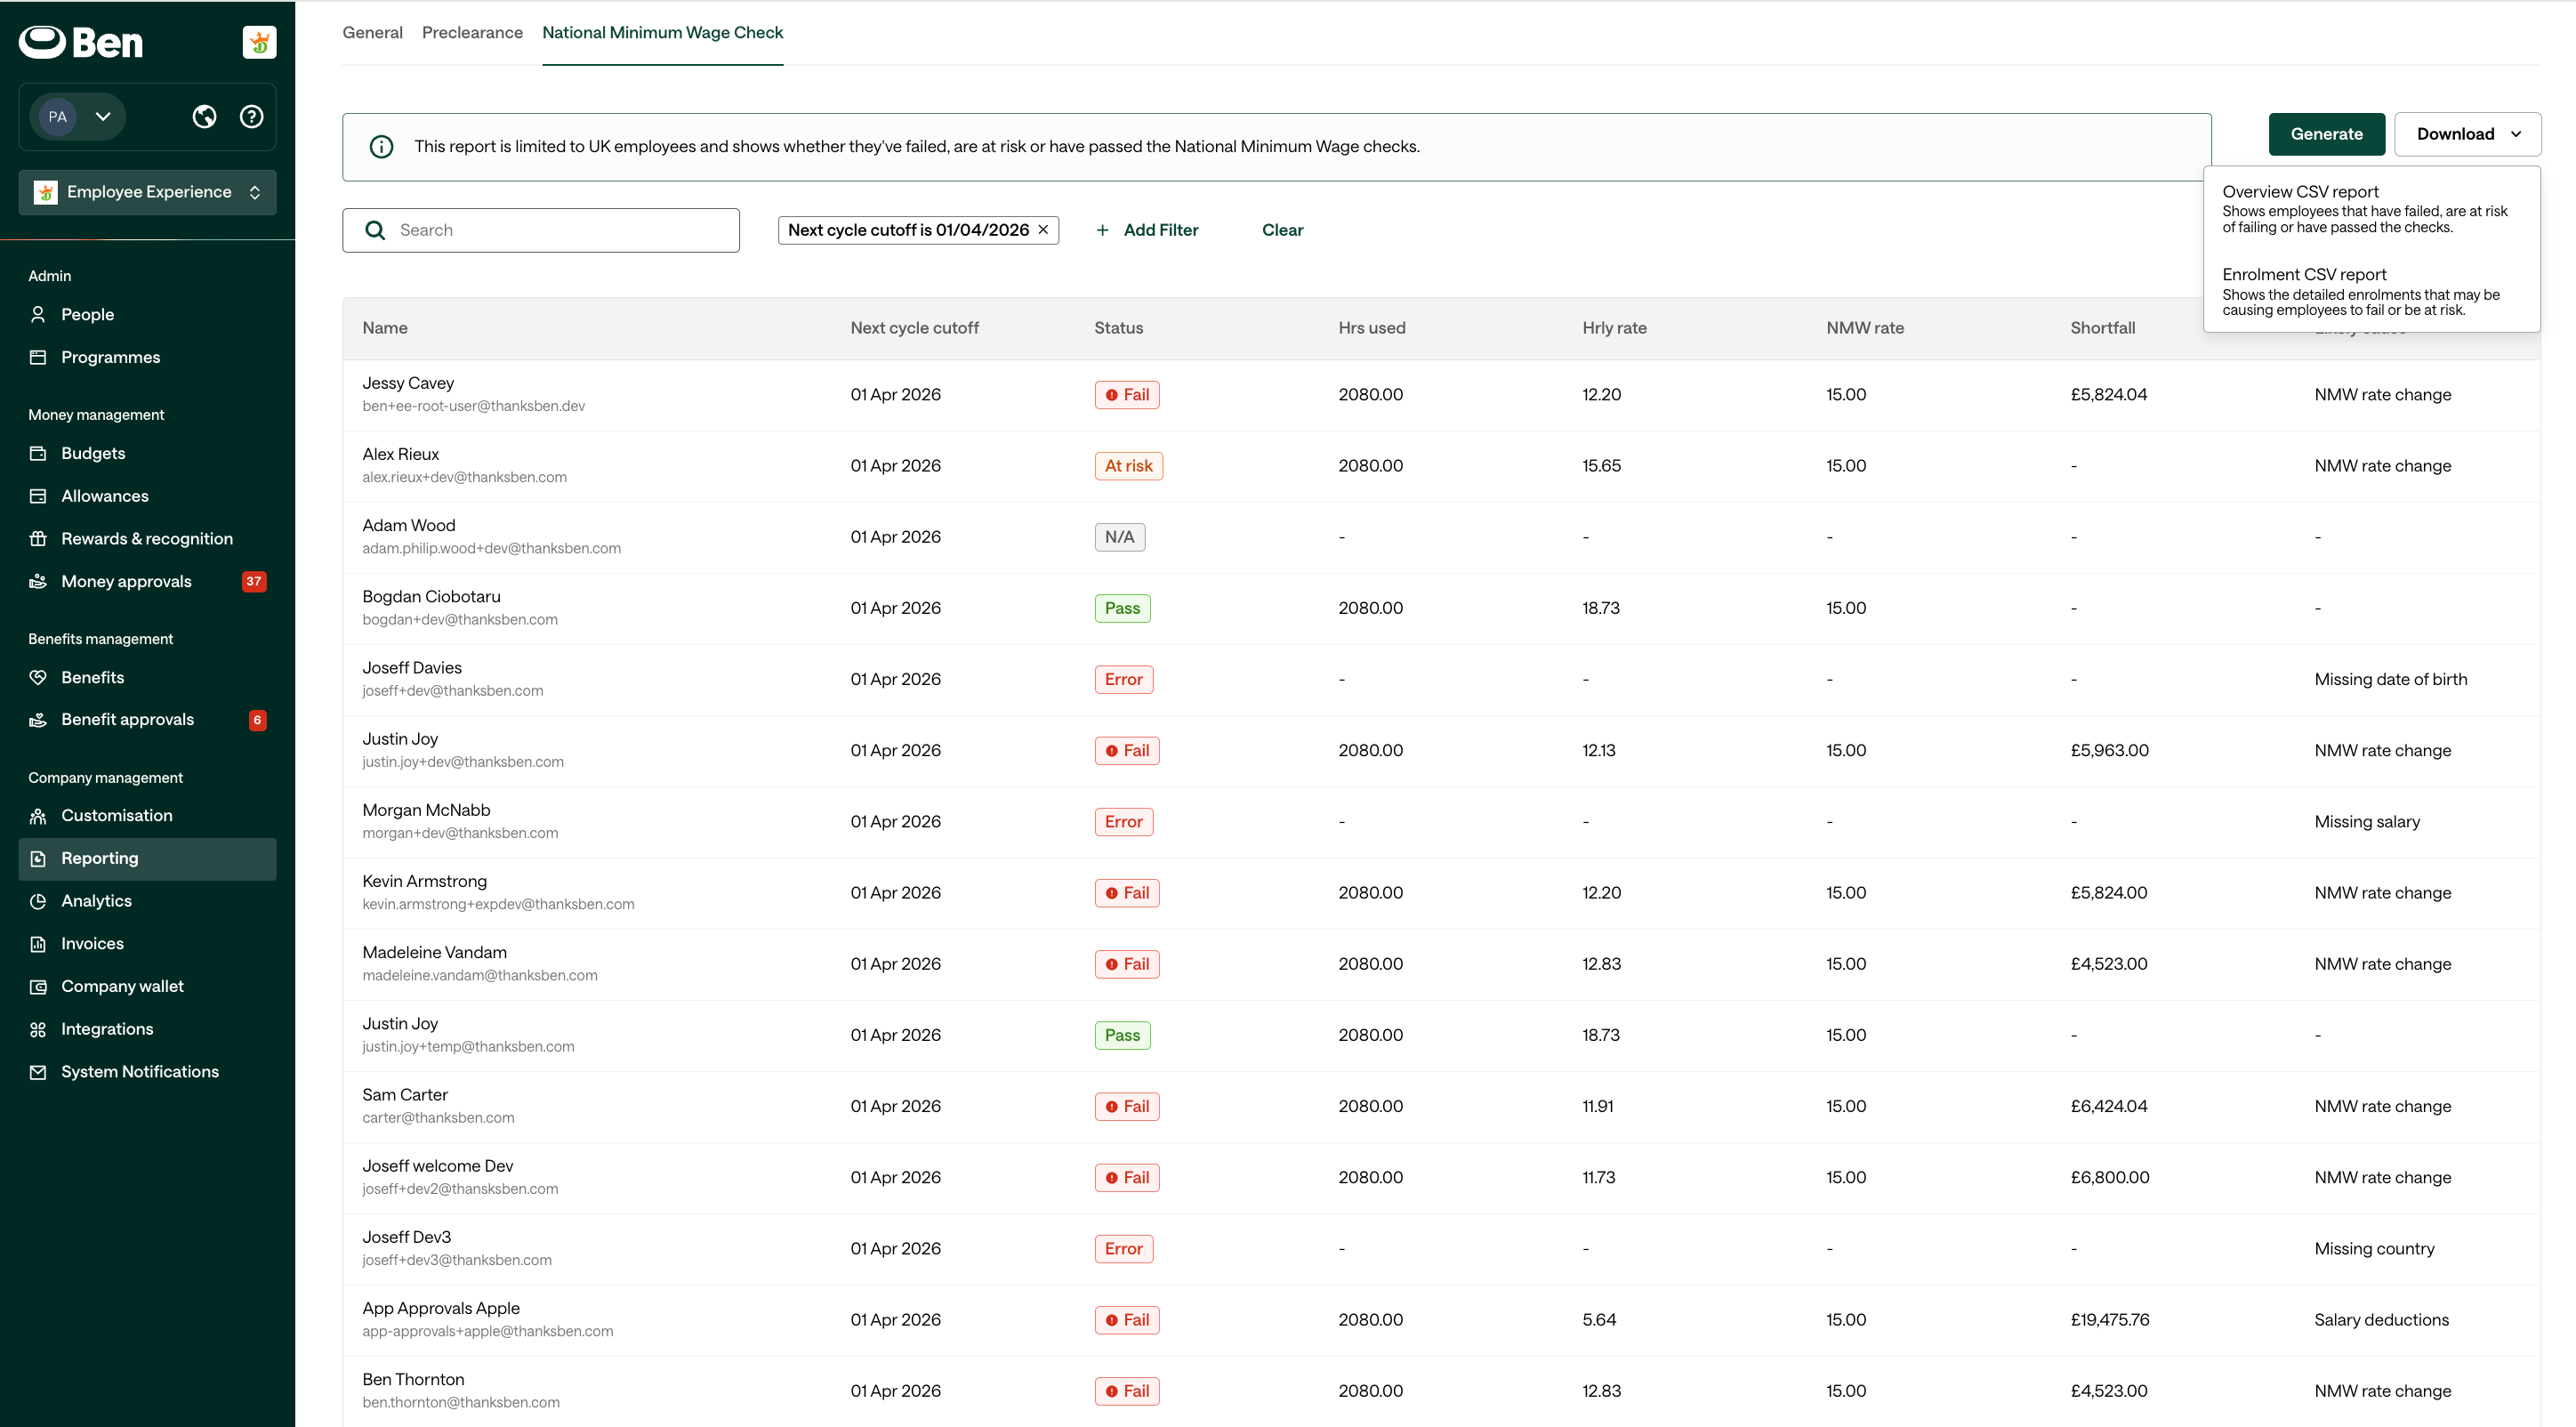Click the People icon in the sidebar
The height and width of the screenshot is (1427, 2576).
tap(38, 314)
